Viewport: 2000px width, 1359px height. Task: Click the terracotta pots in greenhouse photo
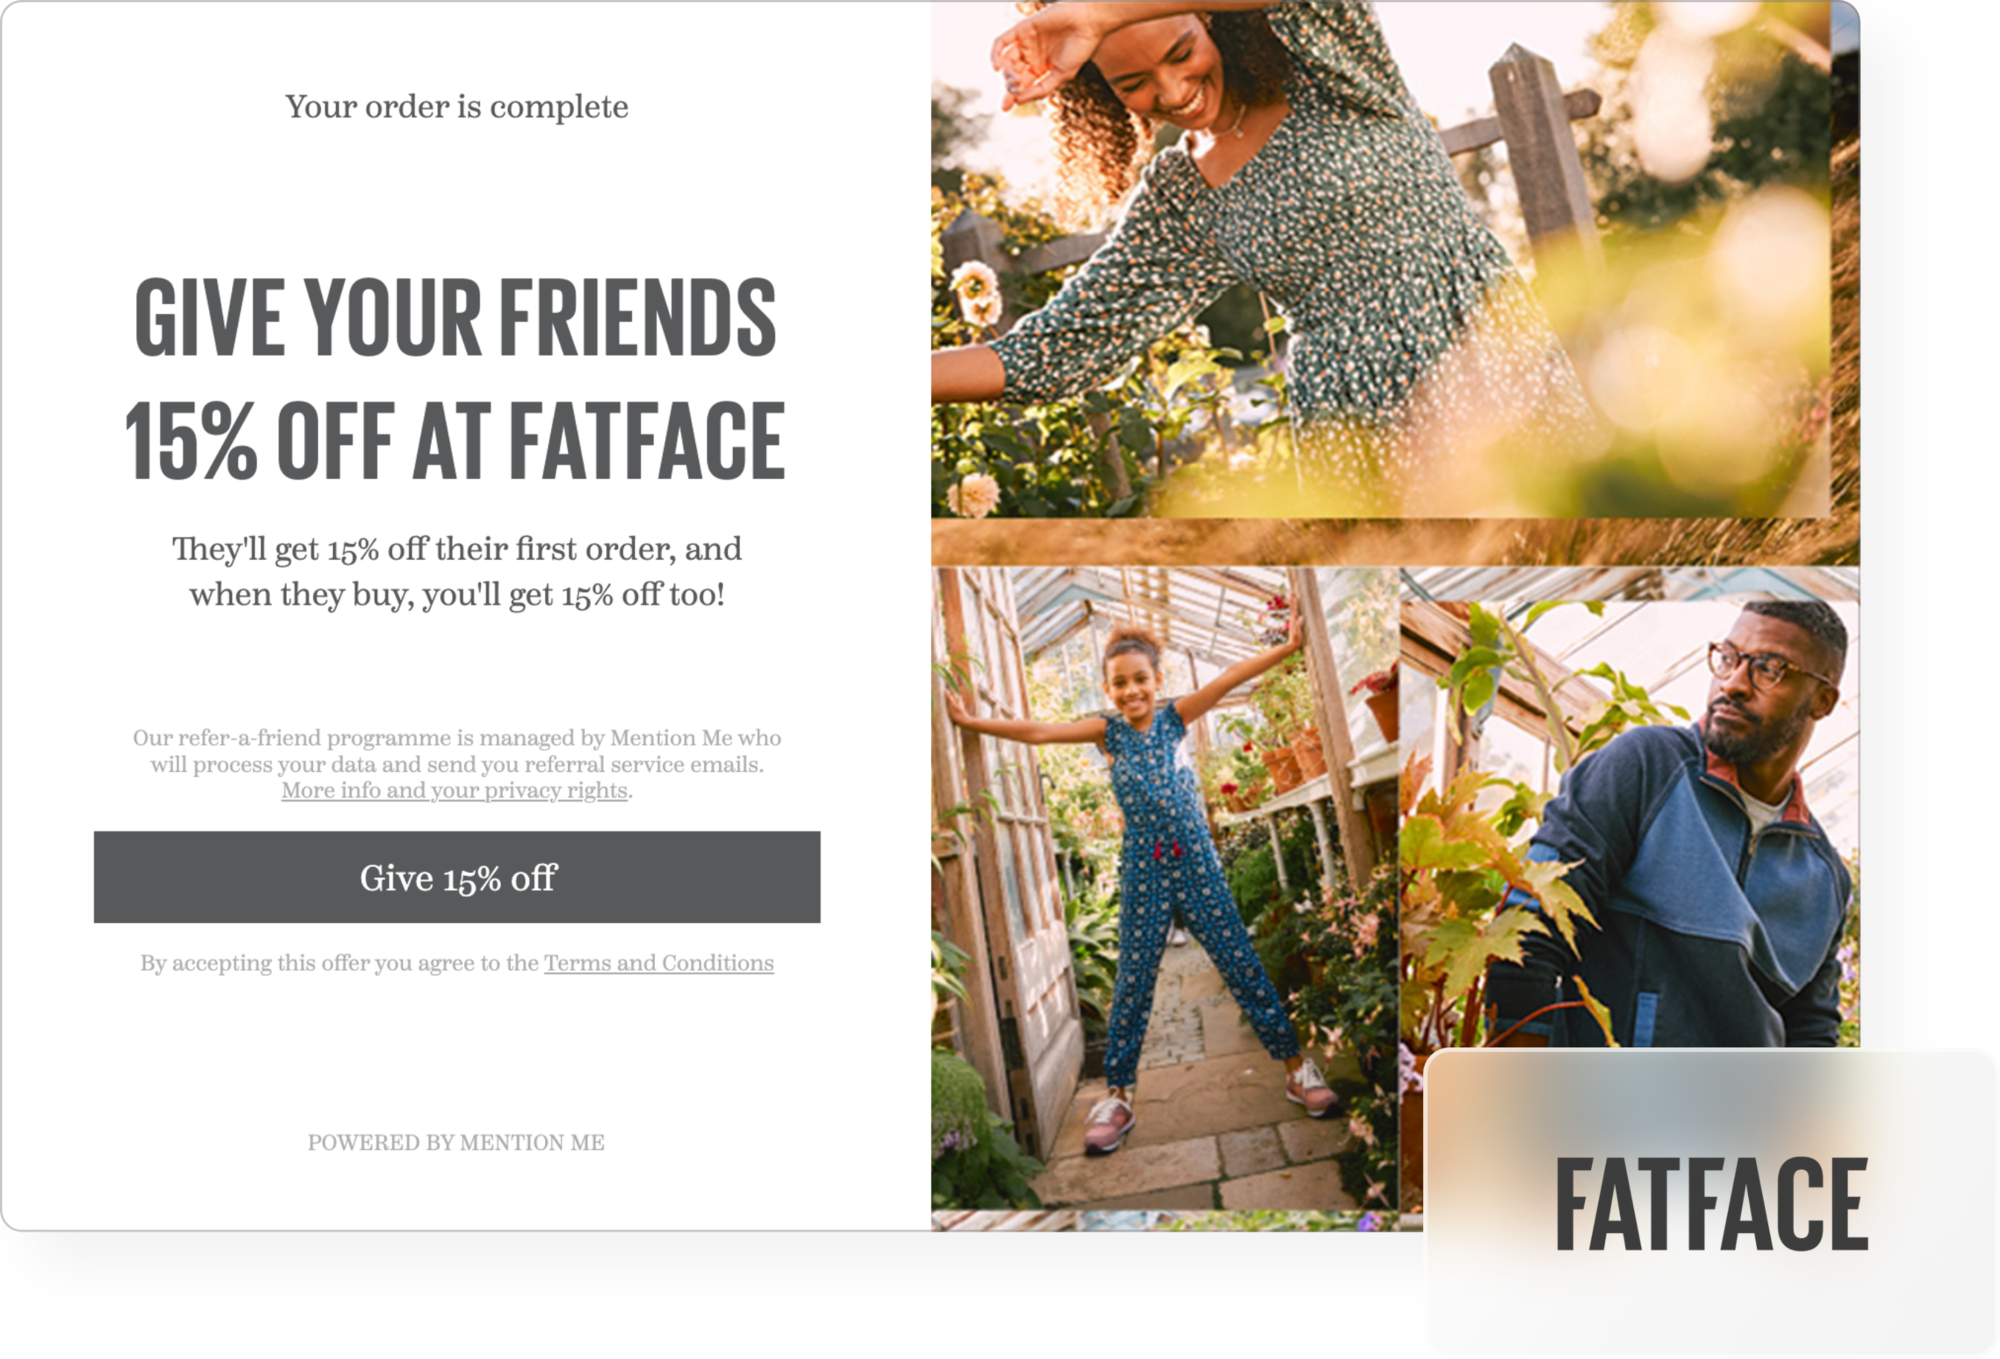pyautogui.click(x=1290, y=760)
